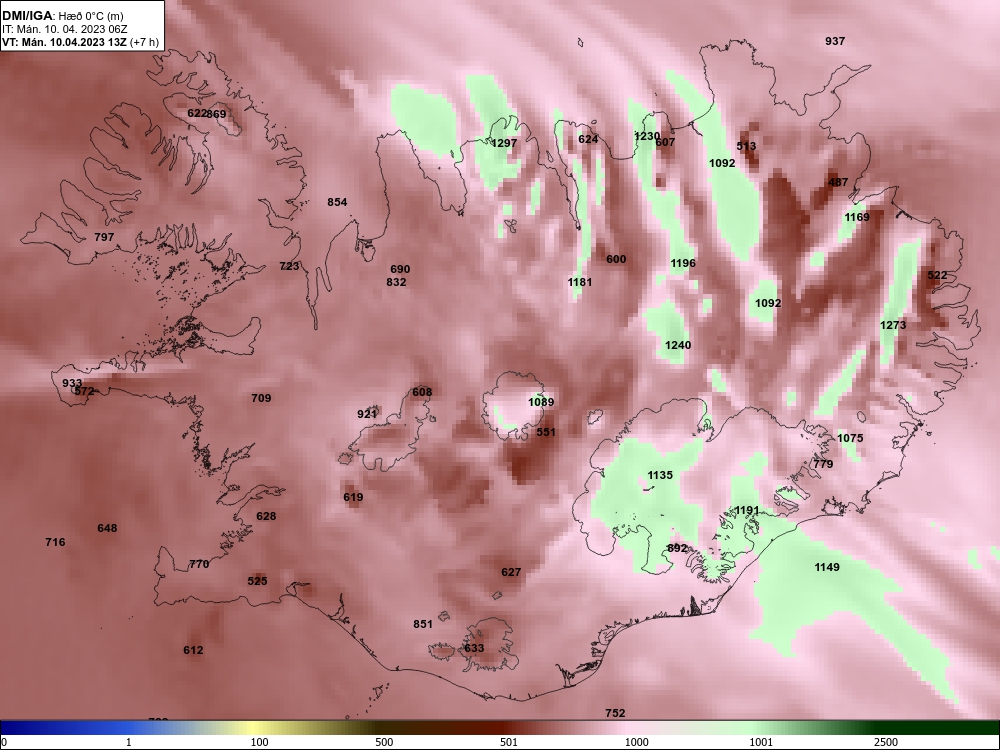
Task: Click the map value 937
Action: coord(835,41)
